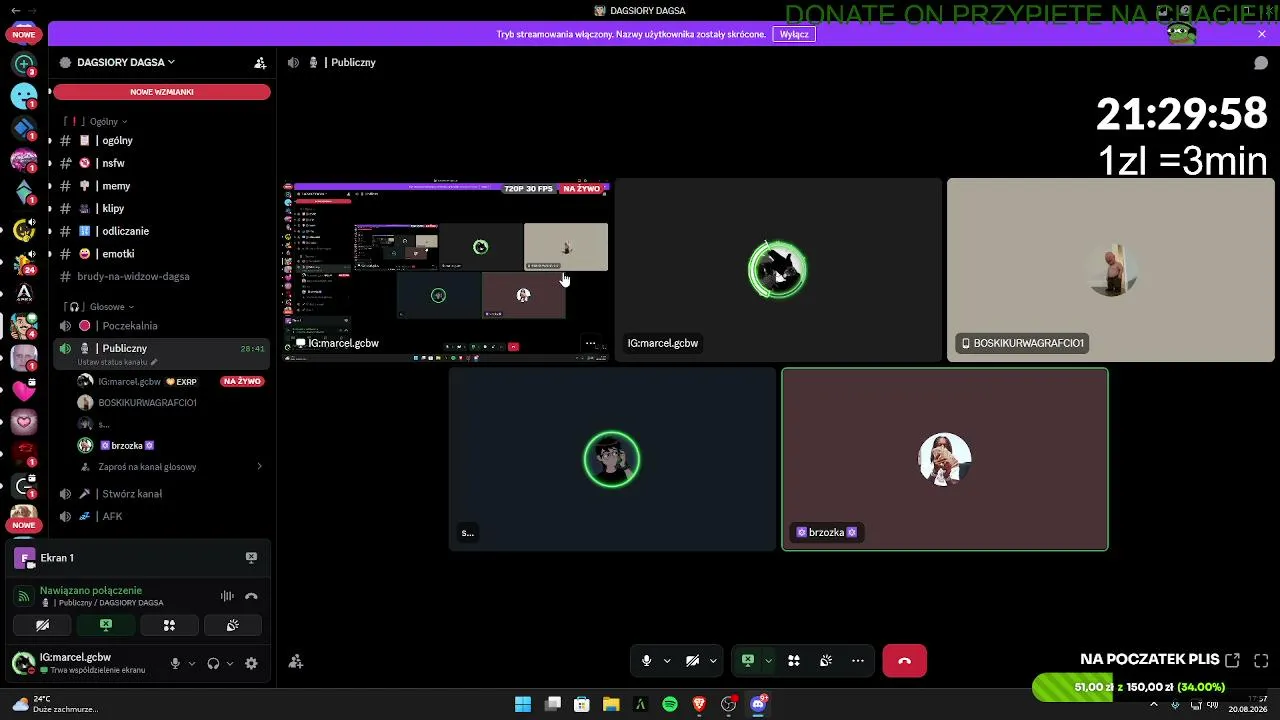Viewport: 1280px width, 720px height.
Task: Click the friends invite icon below the video grid
Action: 296,661
